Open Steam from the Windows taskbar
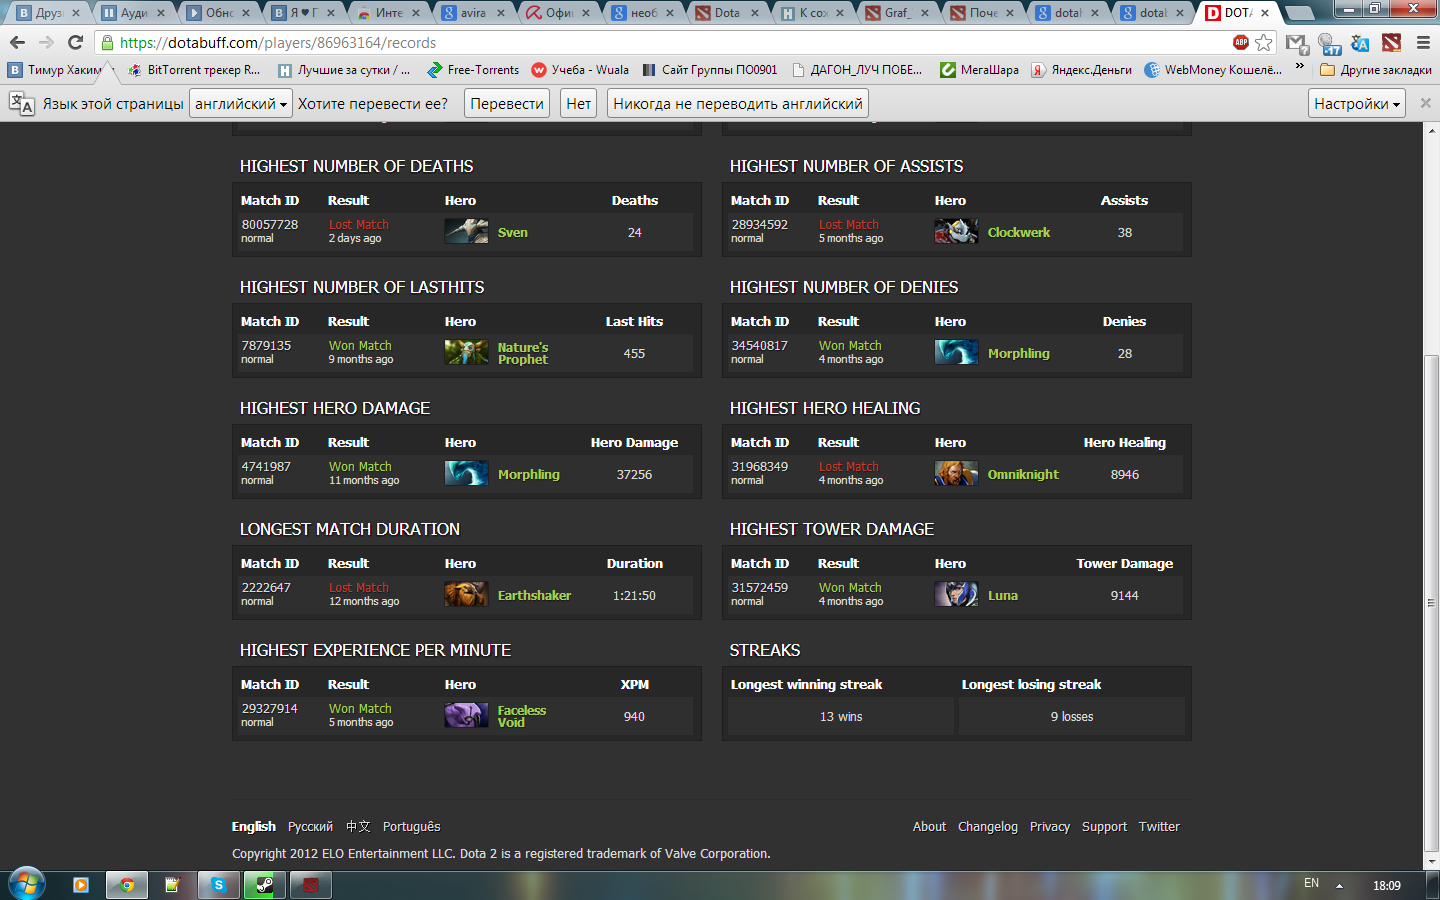Viewport: 1440px width, 900px height. click(x=264, y=885)
